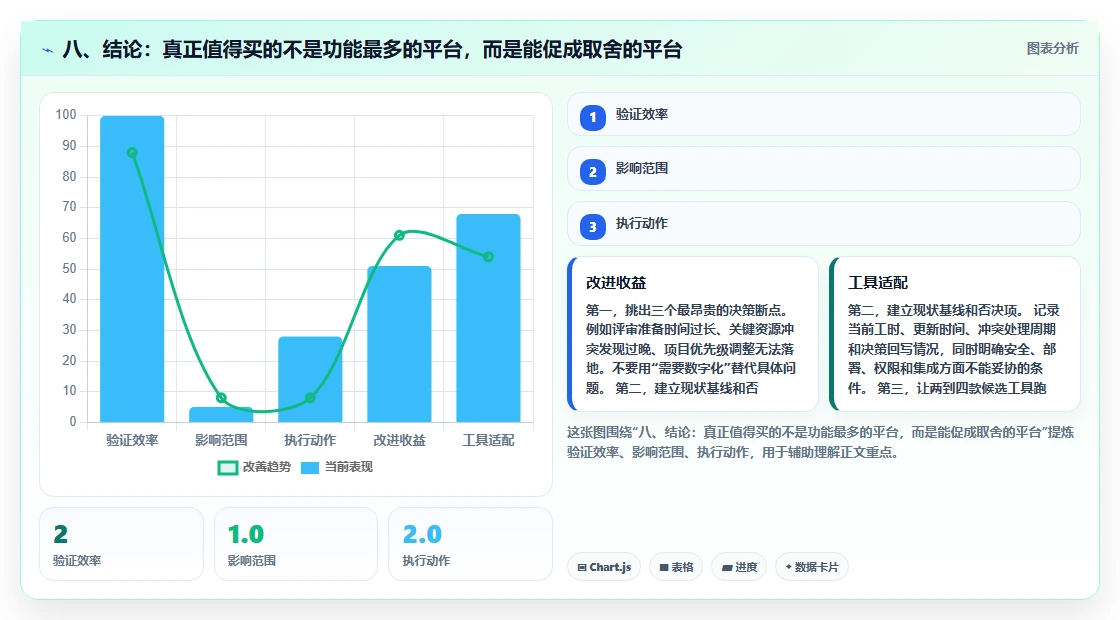The image size is (1120, 620).
Task: Click the y-axis value 50
Action: (x=69, y=269)
